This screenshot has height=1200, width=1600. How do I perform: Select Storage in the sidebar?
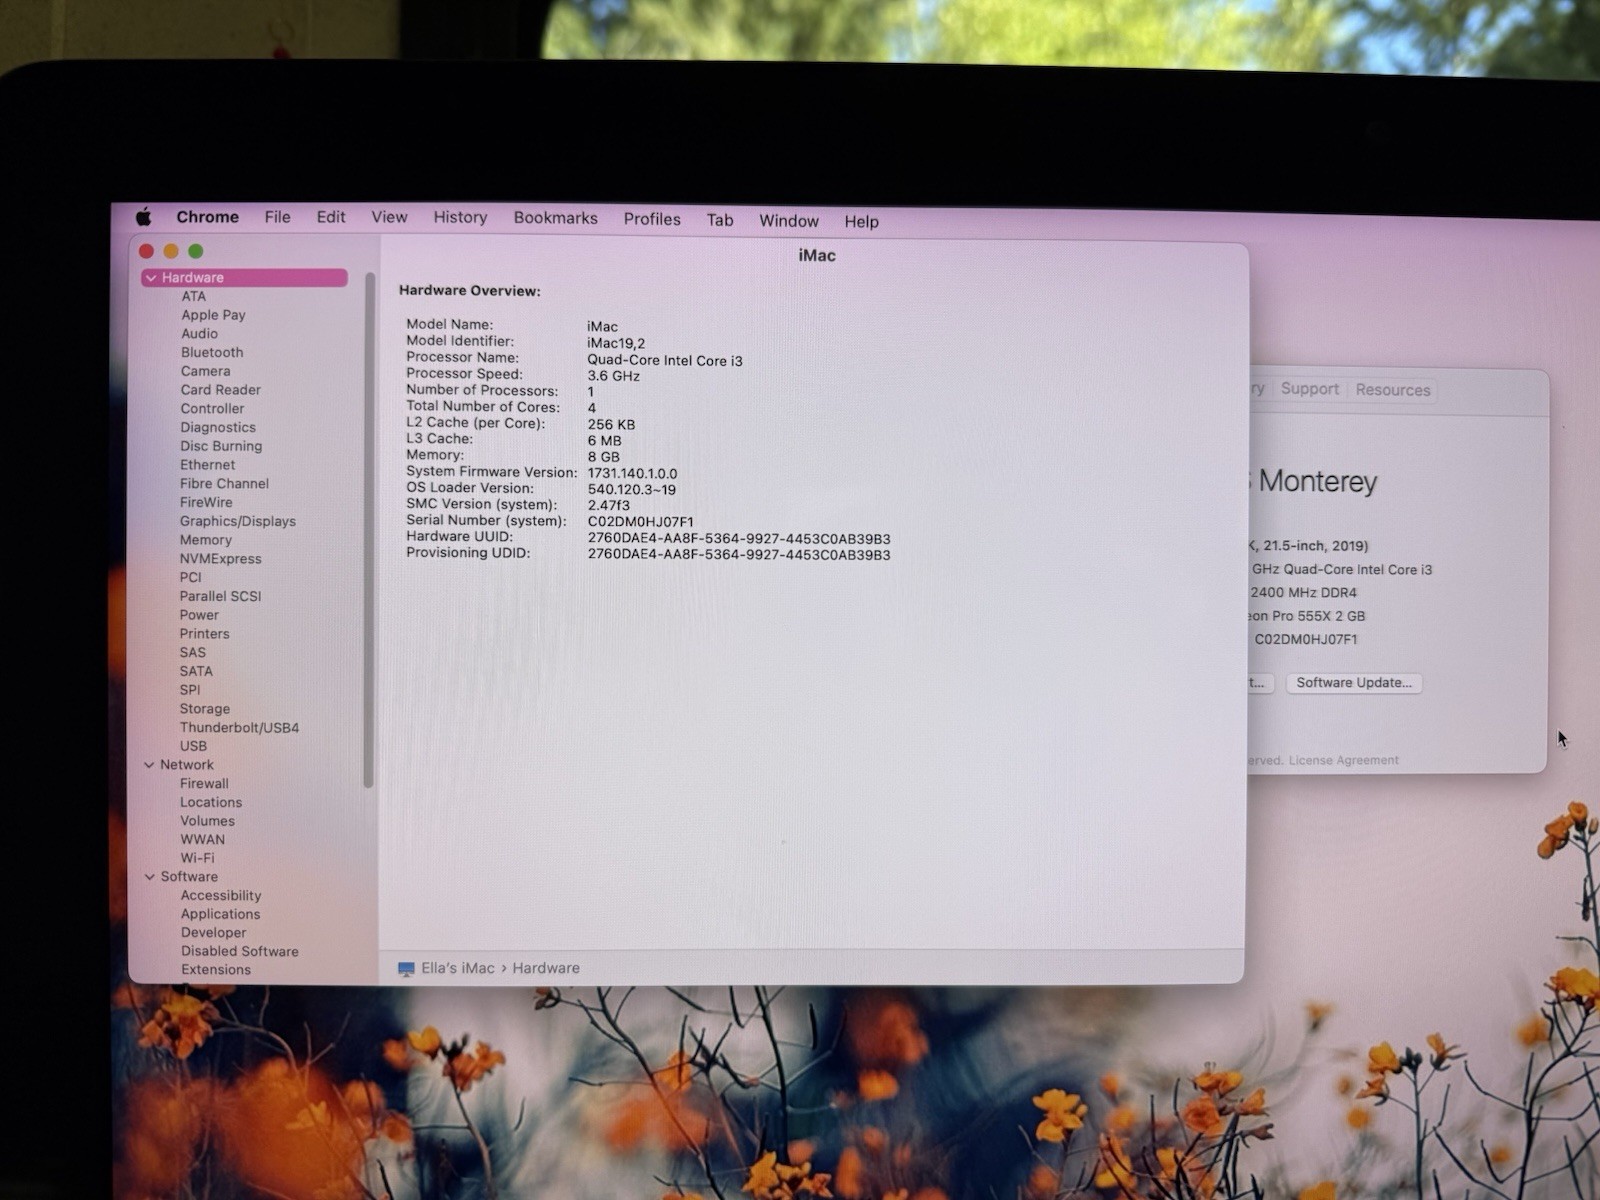tap(204, 709)
